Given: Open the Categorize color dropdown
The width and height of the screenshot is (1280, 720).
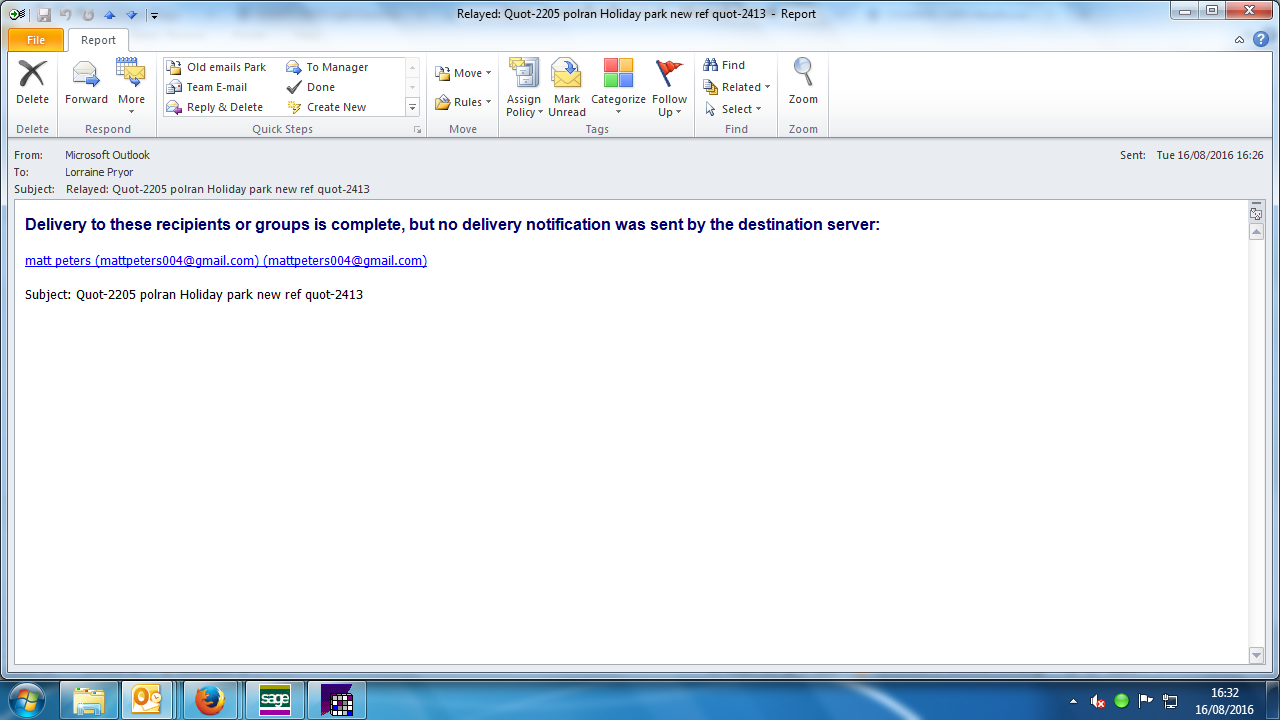Looking at the screenshot, I should [x=618, y=87].
